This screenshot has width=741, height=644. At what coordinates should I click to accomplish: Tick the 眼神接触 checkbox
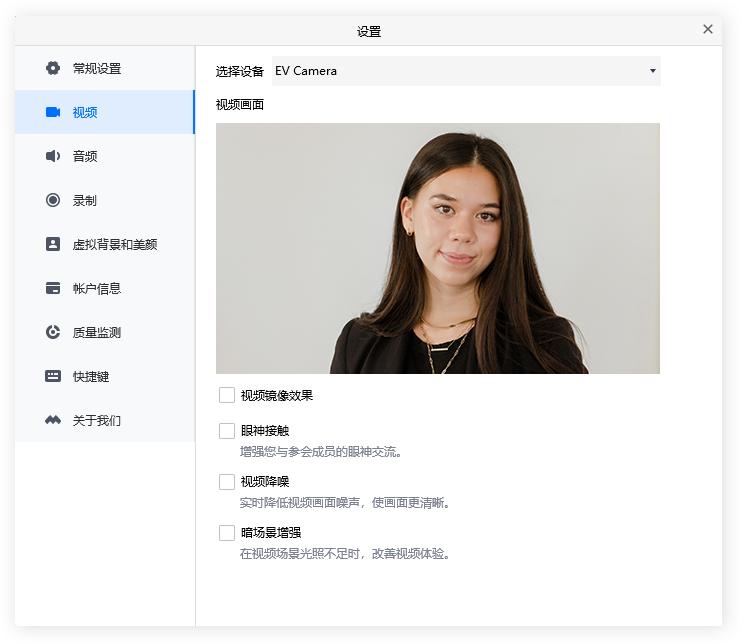click(x=227, y=430)
